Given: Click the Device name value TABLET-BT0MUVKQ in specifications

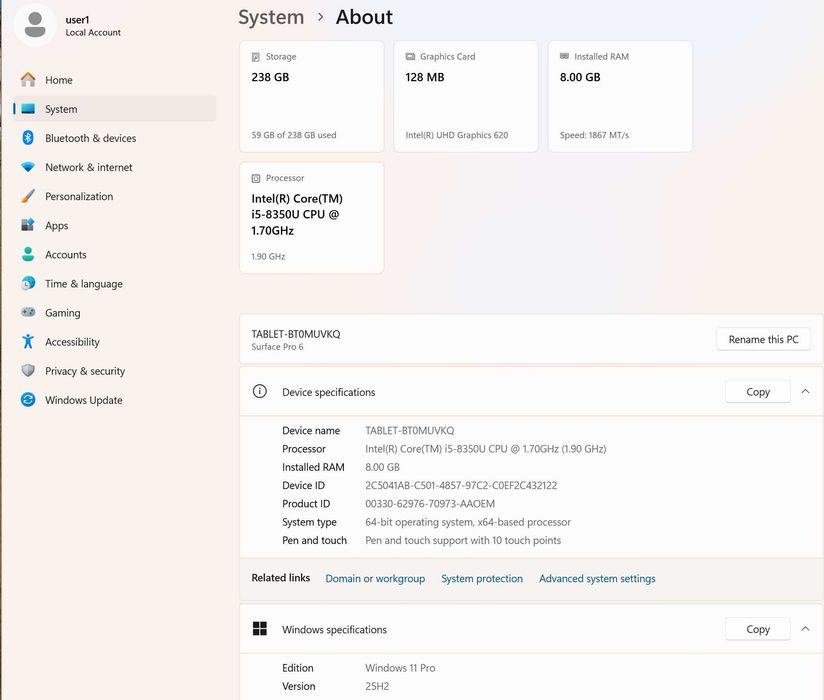Looking at the screenshot, I should (x=409, y=430).
